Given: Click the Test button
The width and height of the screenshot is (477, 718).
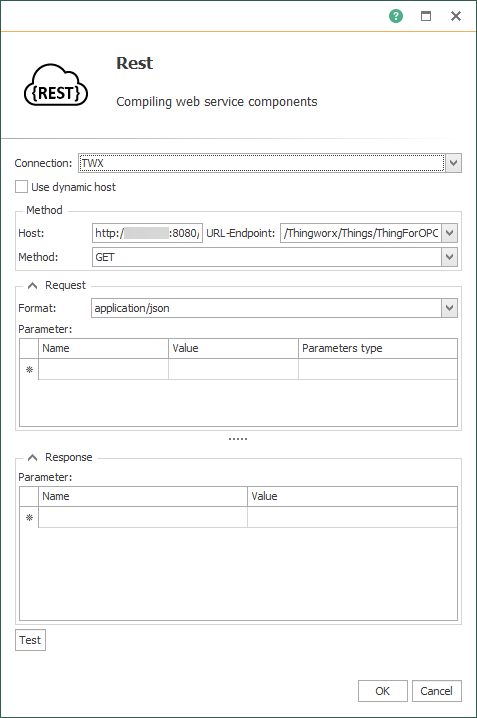Looking at the screenshot, I should pos(30,640).
